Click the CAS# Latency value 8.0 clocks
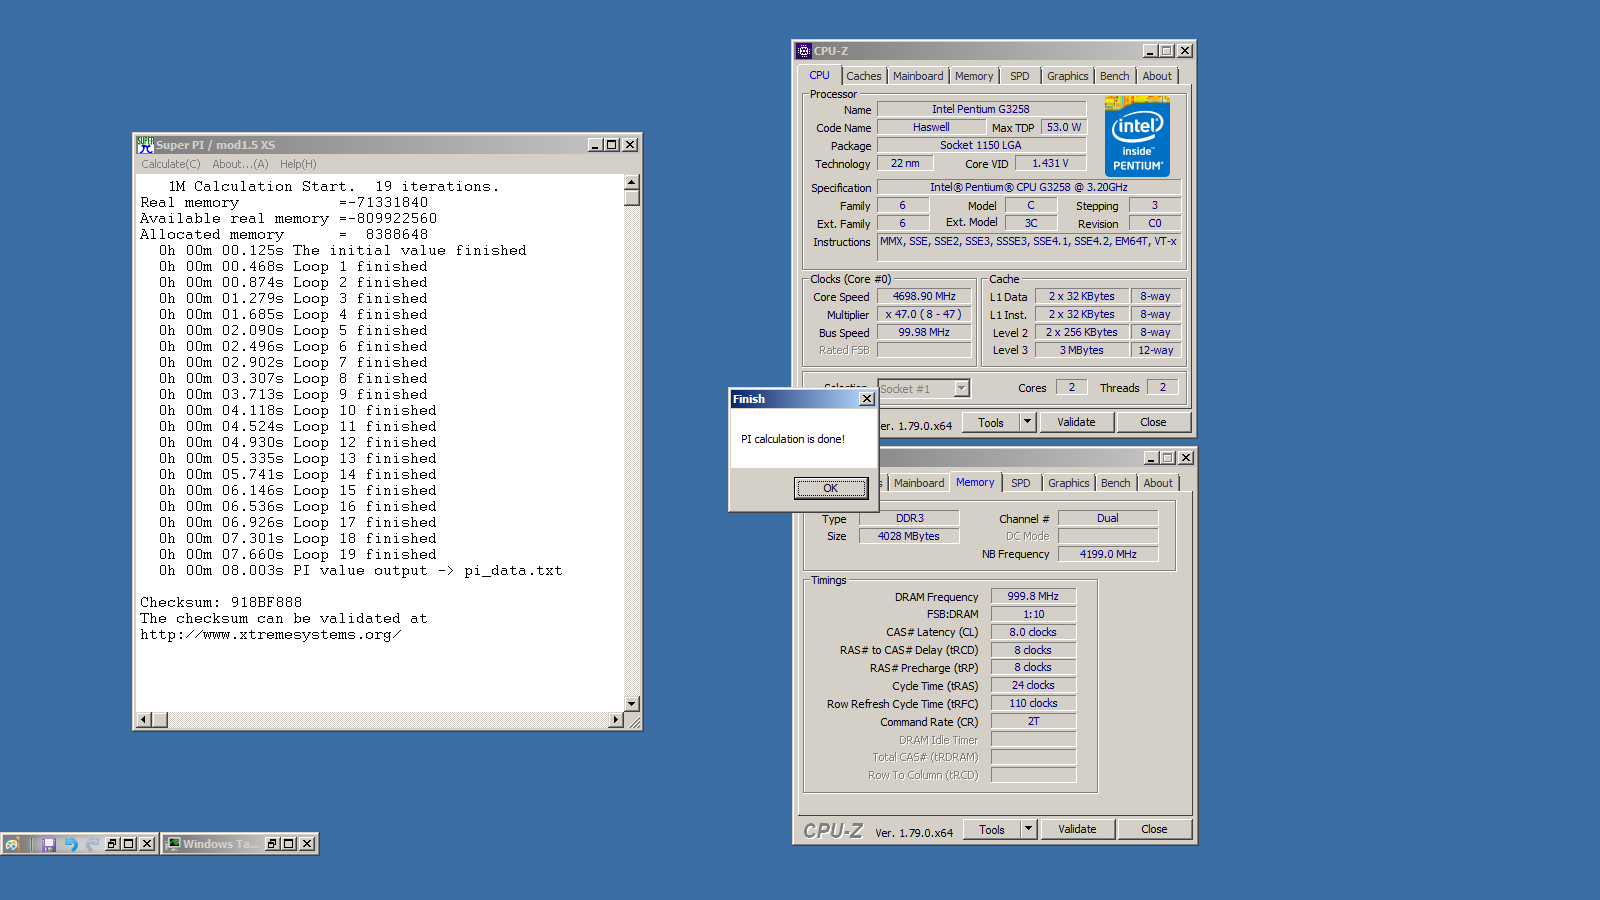The width and height of the screenshot is (1600, 900). [x=1033, y=632]
